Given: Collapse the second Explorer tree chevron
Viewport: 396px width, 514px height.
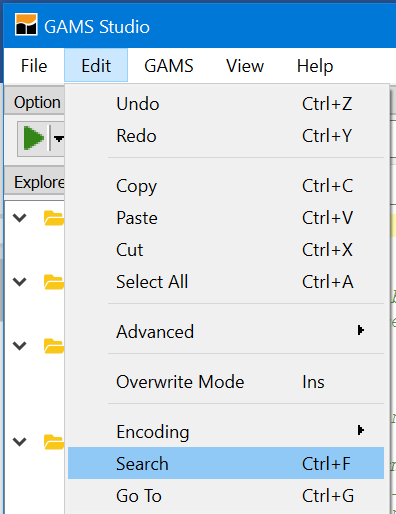Looking at the screenshot, I should point(19,282).
